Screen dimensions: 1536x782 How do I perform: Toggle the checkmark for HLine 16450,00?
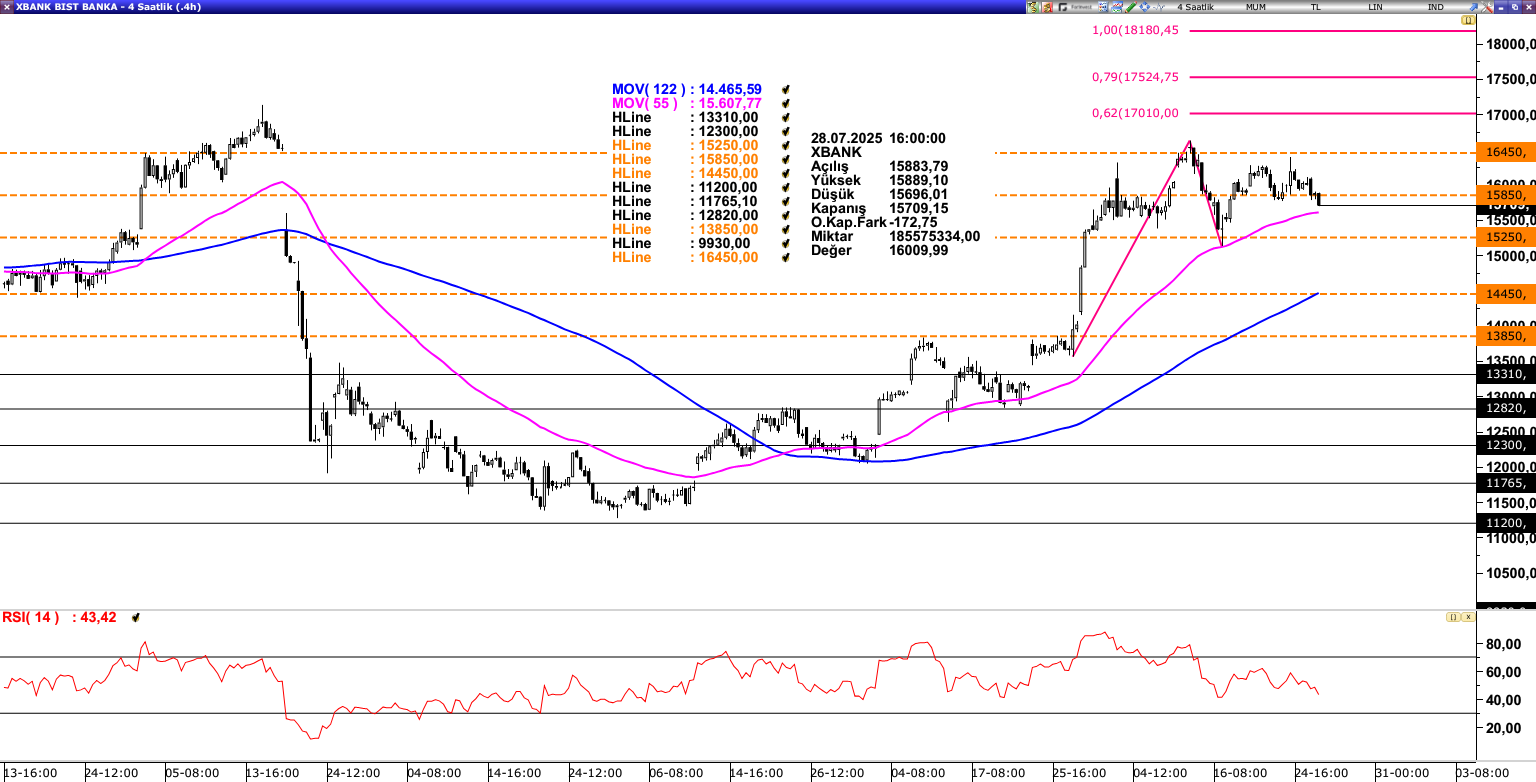tap(786, 257)
